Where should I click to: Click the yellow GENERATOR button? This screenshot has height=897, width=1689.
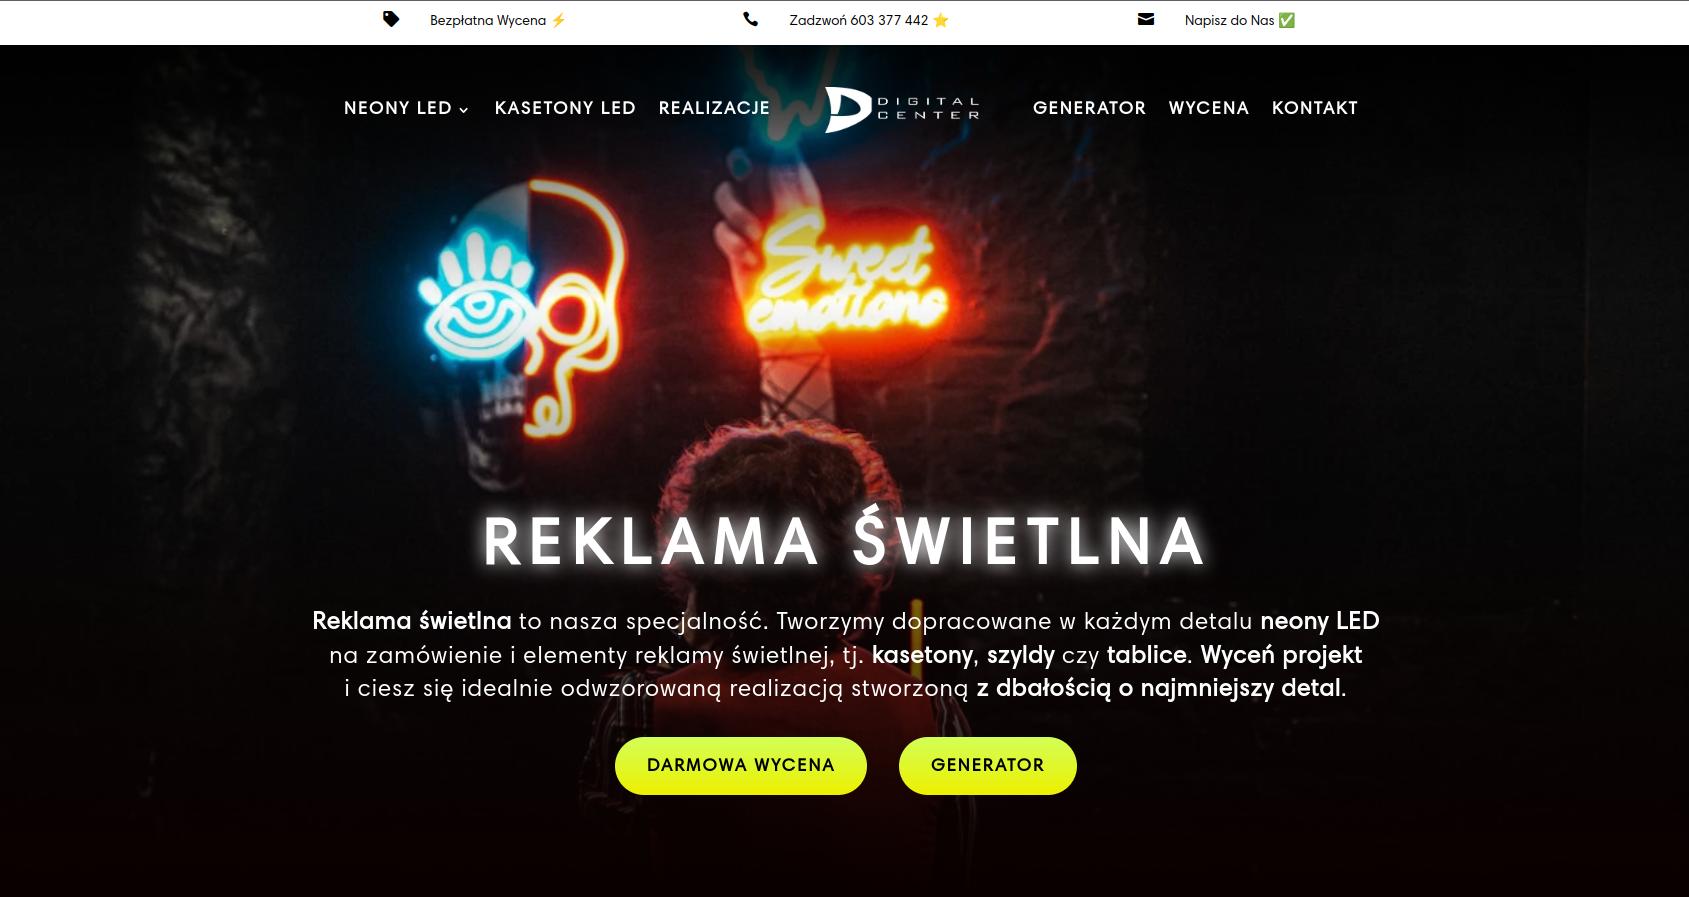[988, 766]
